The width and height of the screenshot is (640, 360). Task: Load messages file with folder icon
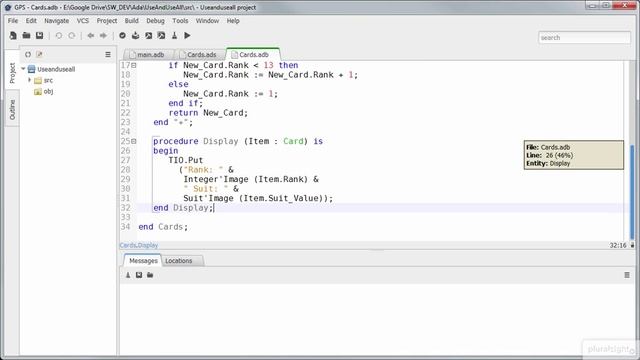click(150, 275)
